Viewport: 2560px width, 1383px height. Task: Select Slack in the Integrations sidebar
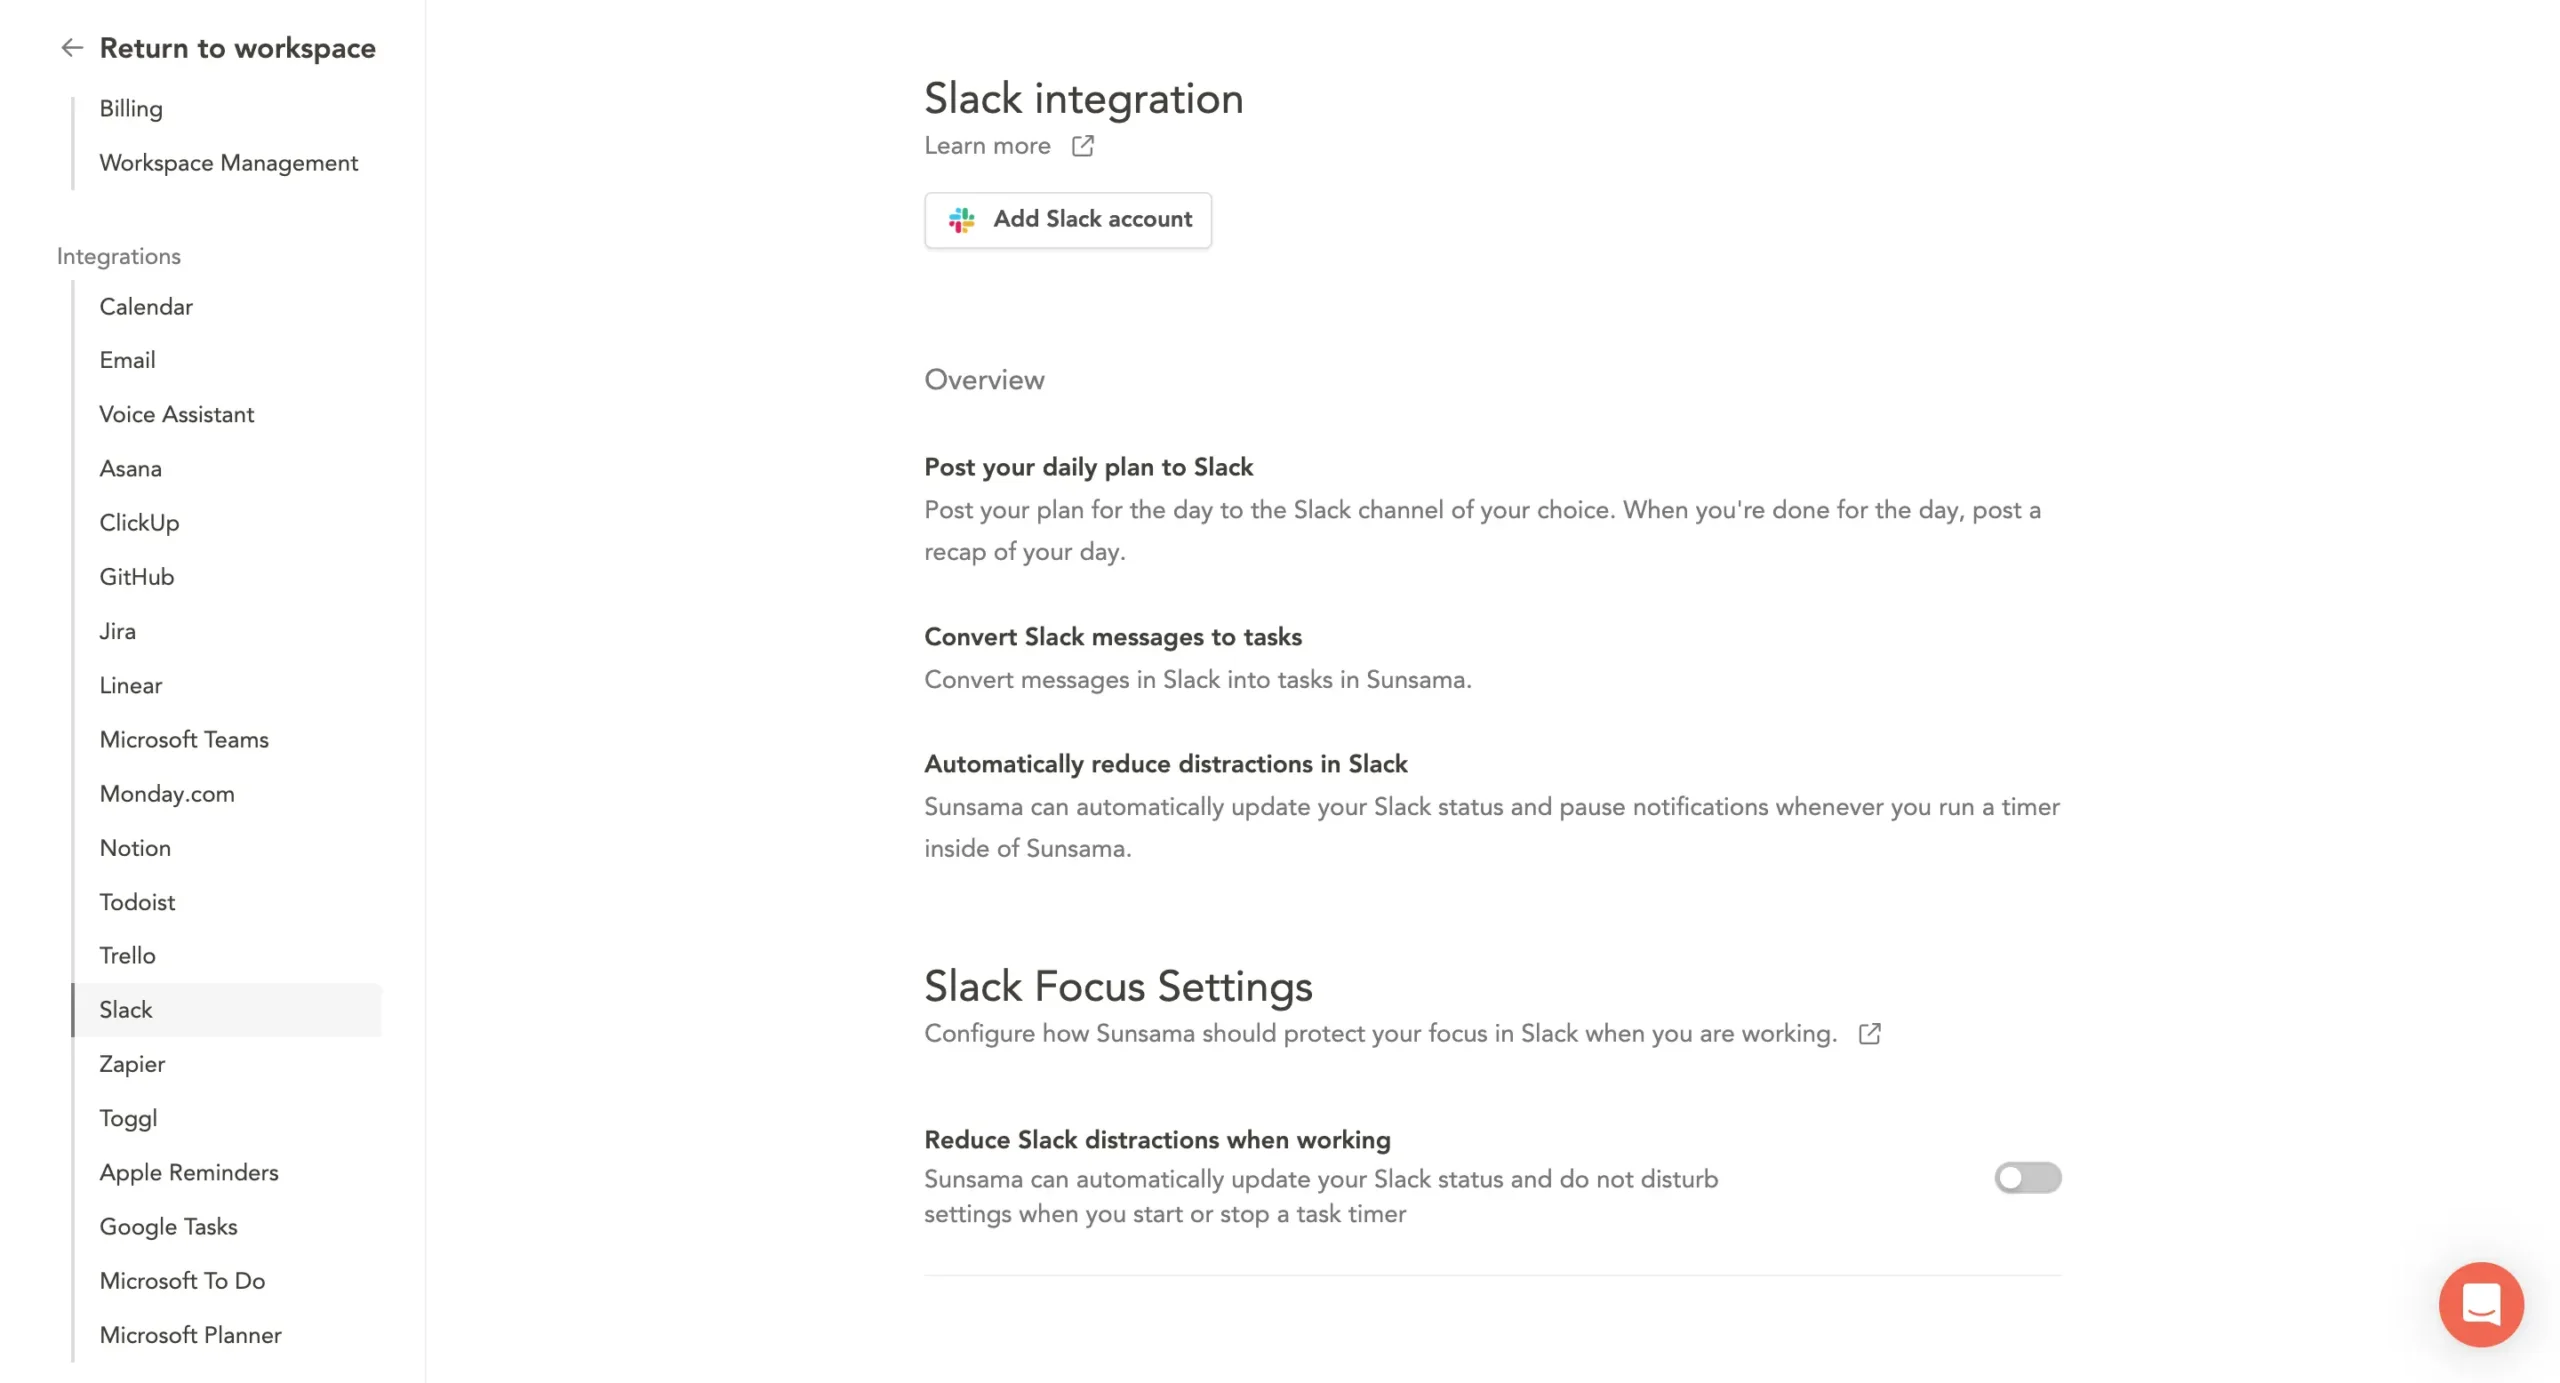(126, 1009)
